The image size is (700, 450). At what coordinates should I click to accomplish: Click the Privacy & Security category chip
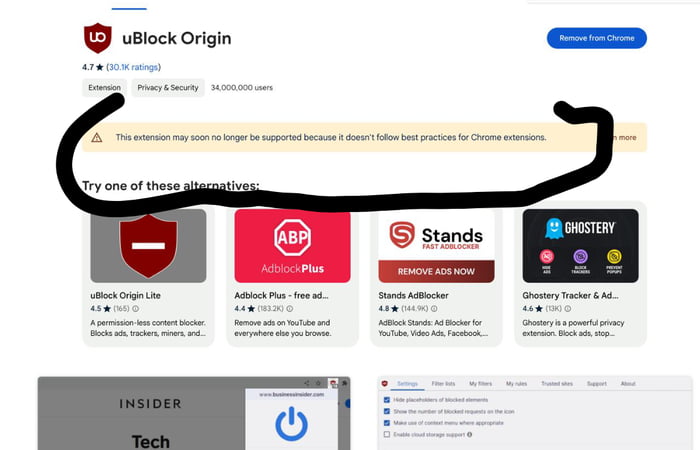click(168, 88)
